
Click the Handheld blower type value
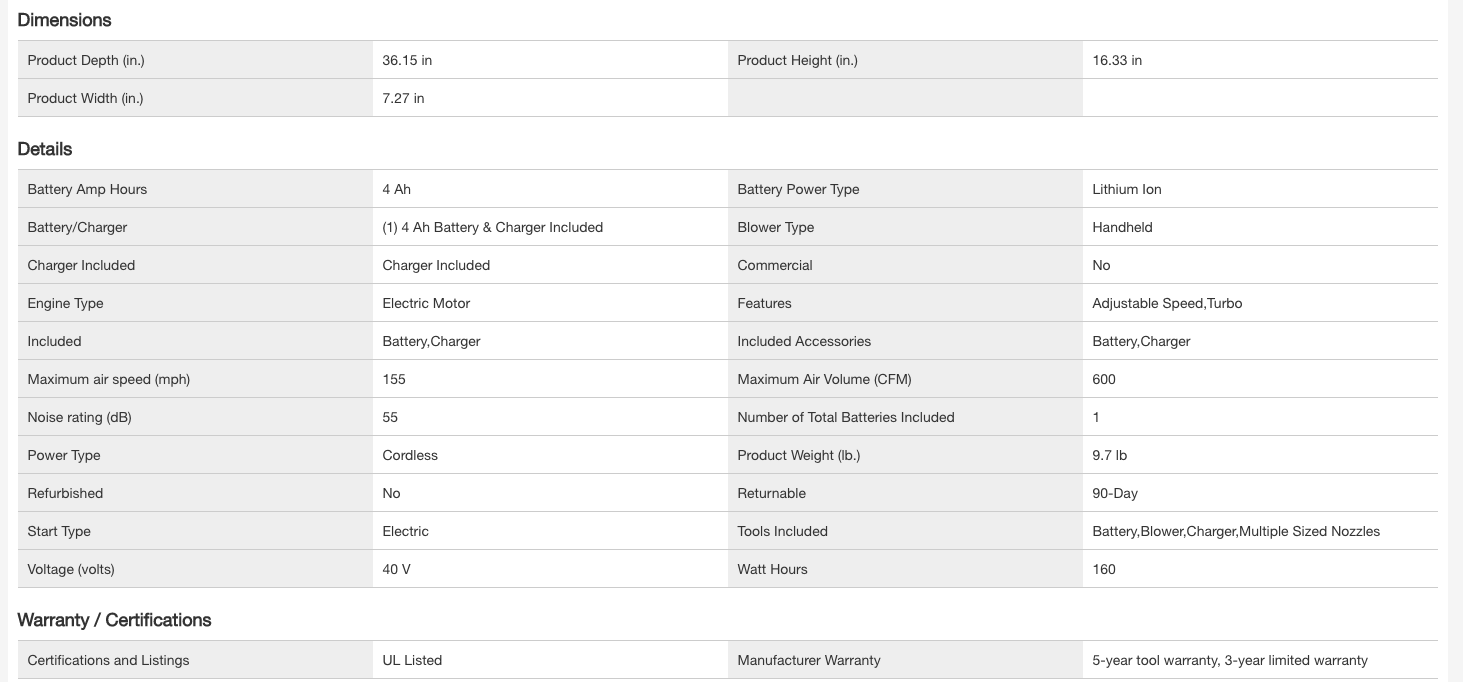pos(1122,227)
